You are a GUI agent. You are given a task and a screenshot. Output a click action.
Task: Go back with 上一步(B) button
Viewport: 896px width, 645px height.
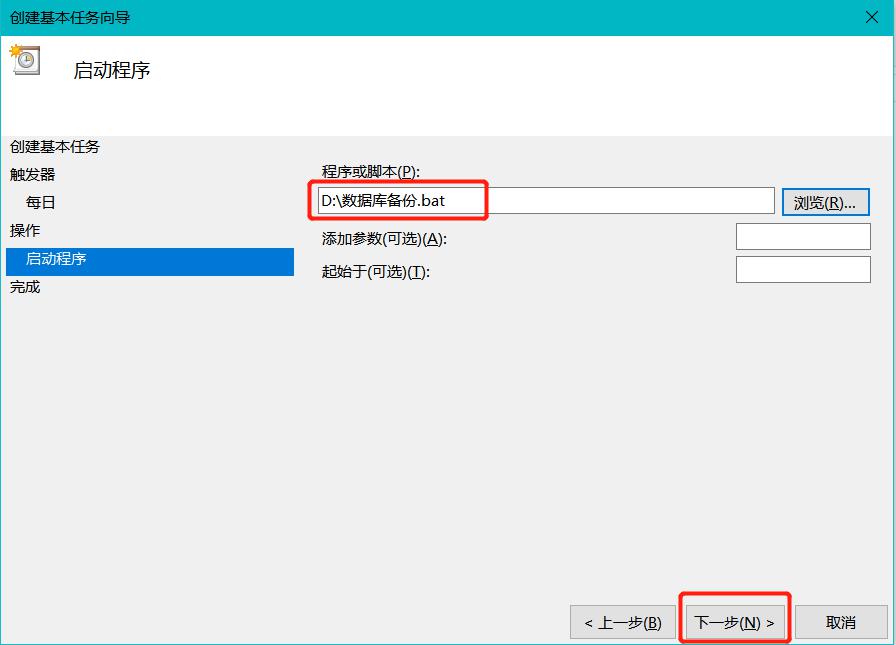[623, 622]
